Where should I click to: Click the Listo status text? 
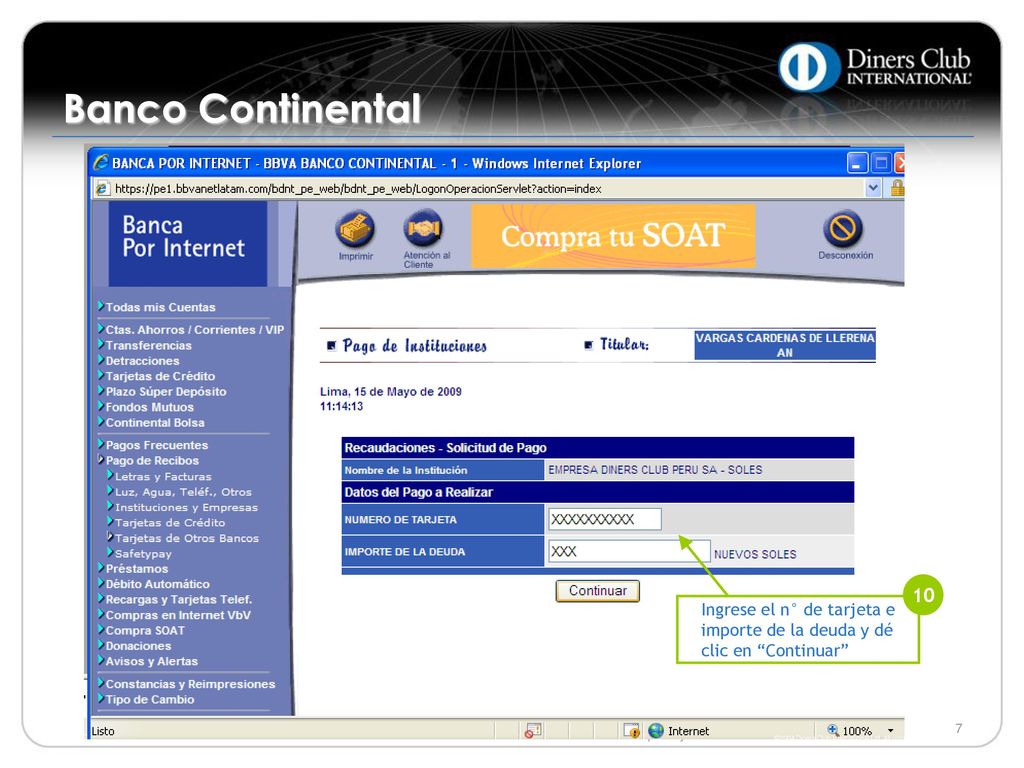tap(103, 731)
